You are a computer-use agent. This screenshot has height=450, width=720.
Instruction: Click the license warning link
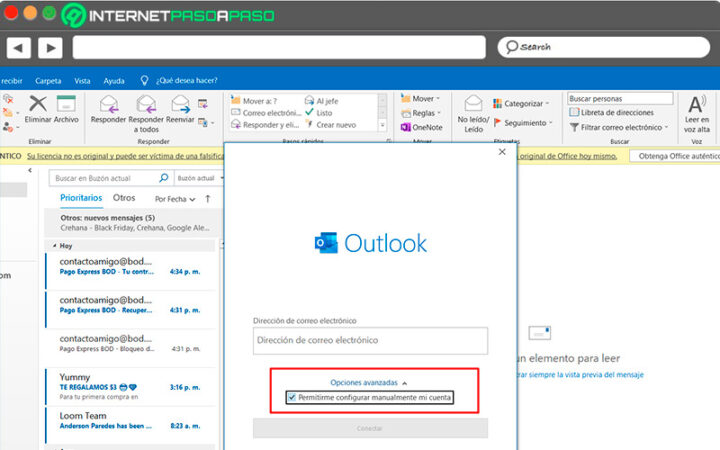pyautogui.click(x=125, y=156)
